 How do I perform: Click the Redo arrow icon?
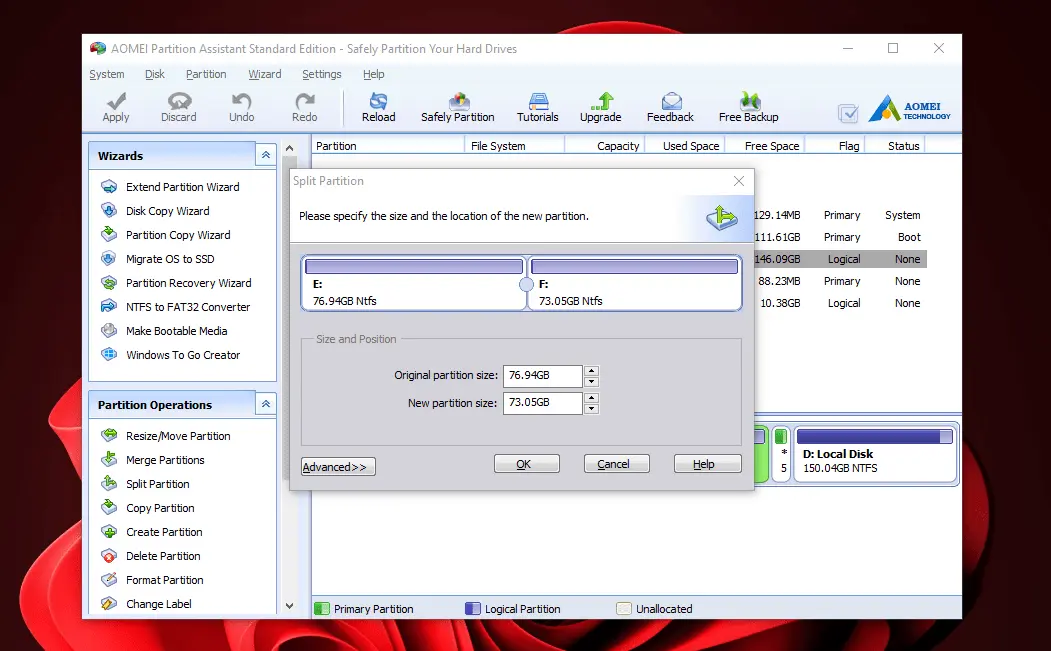coord(304,101)
